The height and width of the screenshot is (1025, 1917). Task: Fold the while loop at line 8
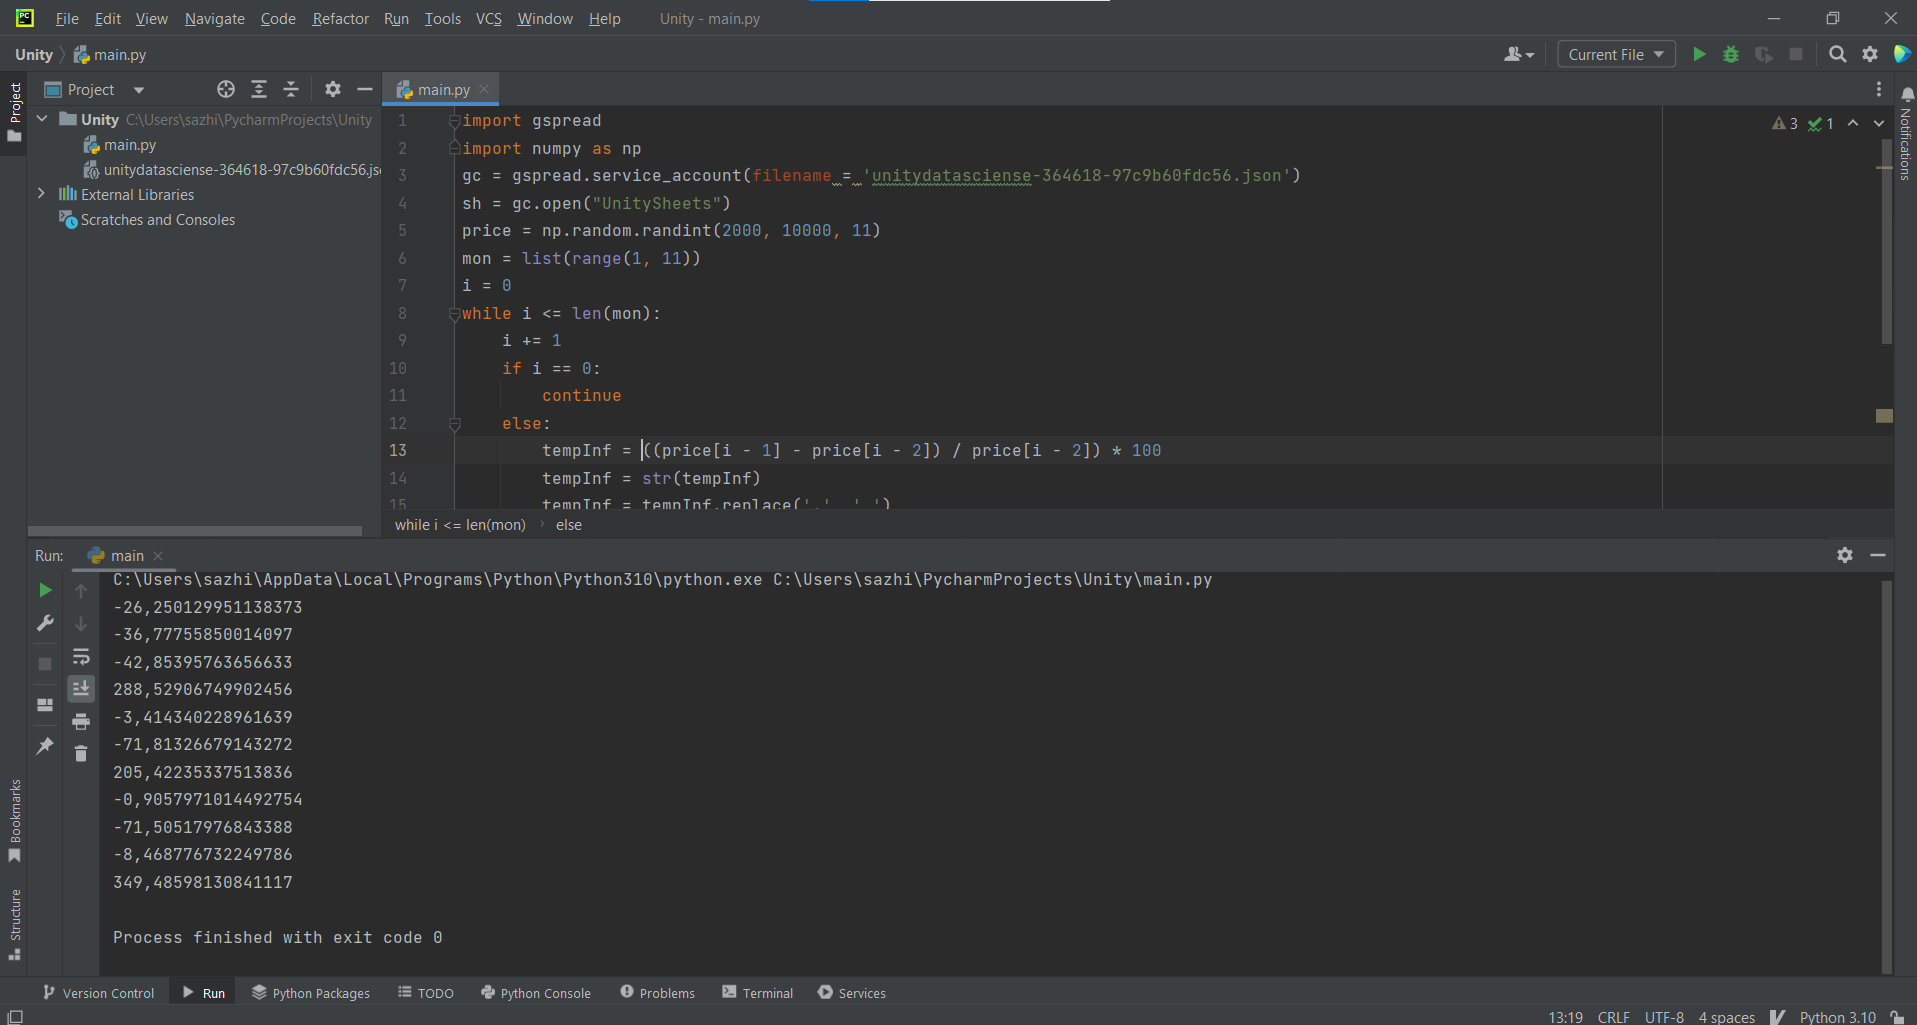tap(454, 313)
